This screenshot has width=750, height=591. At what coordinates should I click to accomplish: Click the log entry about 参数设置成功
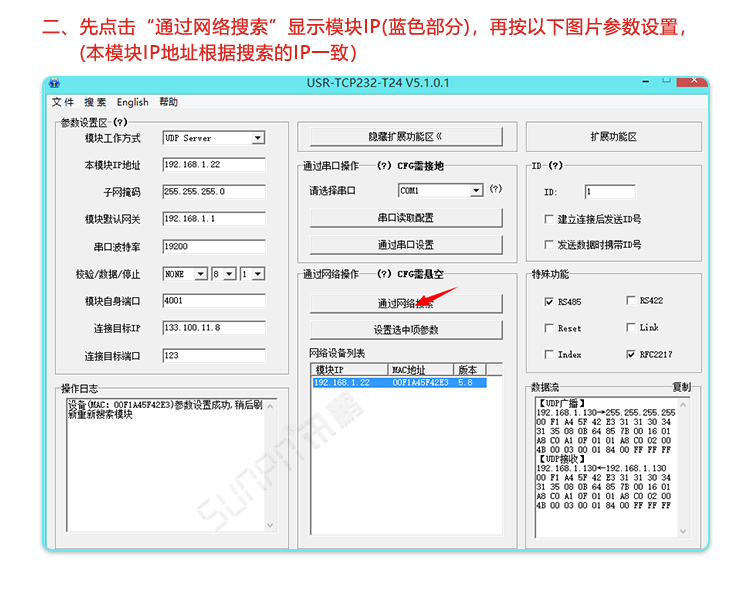(x=165, y=410)
